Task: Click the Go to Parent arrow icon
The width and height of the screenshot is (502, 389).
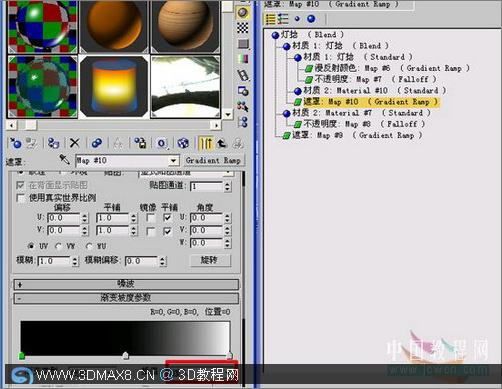Action: tap(221, 143)
